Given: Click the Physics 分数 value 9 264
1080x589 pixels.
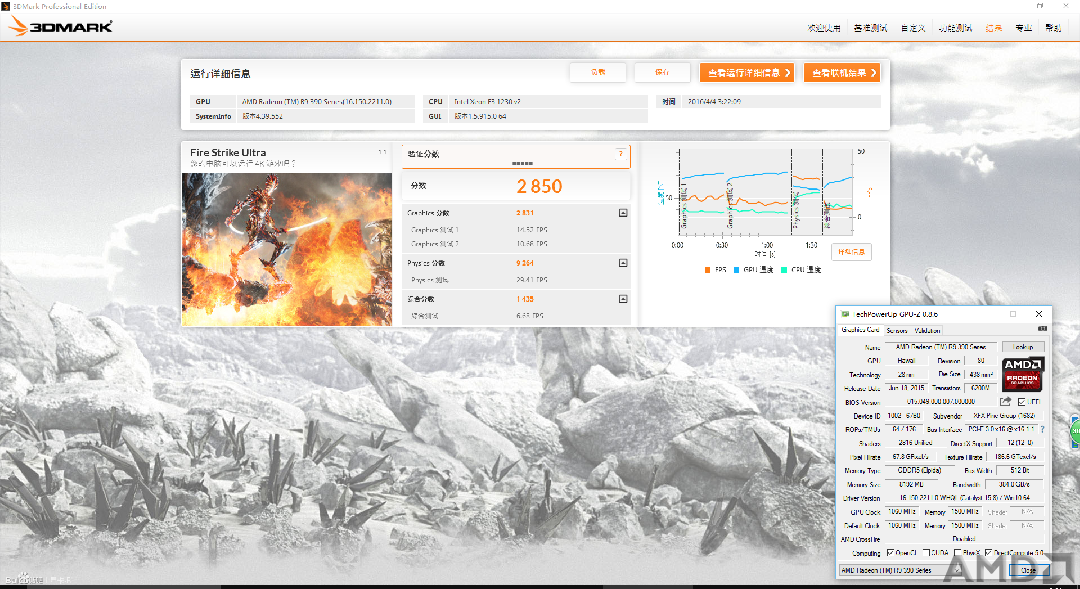Looking at the screenshot, I should (525, 263).
